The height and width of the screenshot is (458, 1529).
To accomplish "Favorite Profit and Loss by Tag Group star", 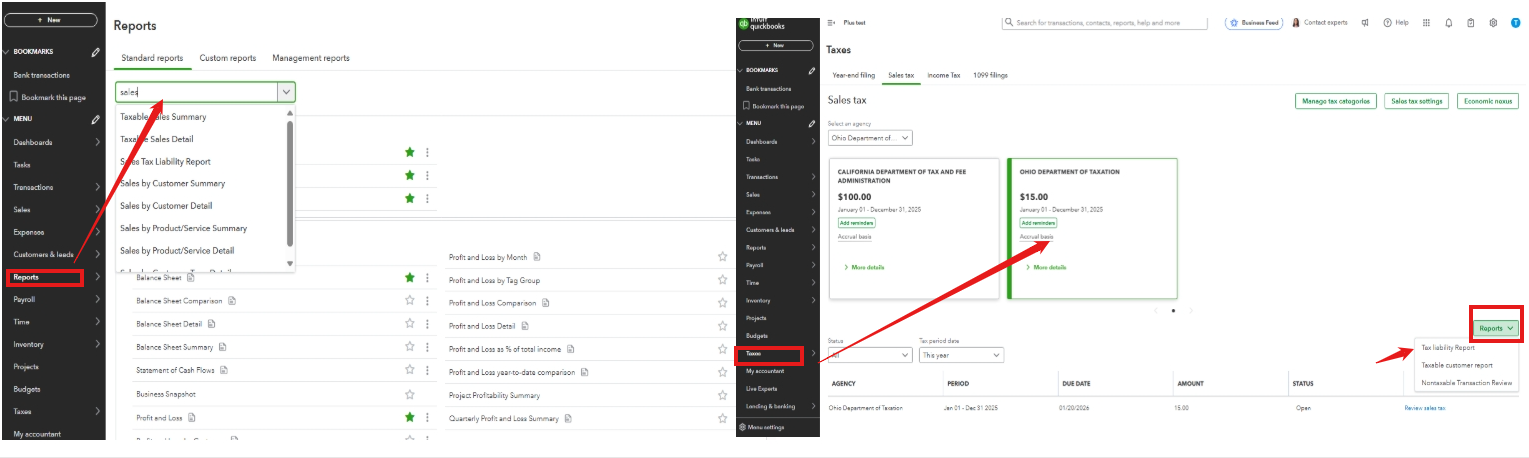I will [x=722, y=280].
